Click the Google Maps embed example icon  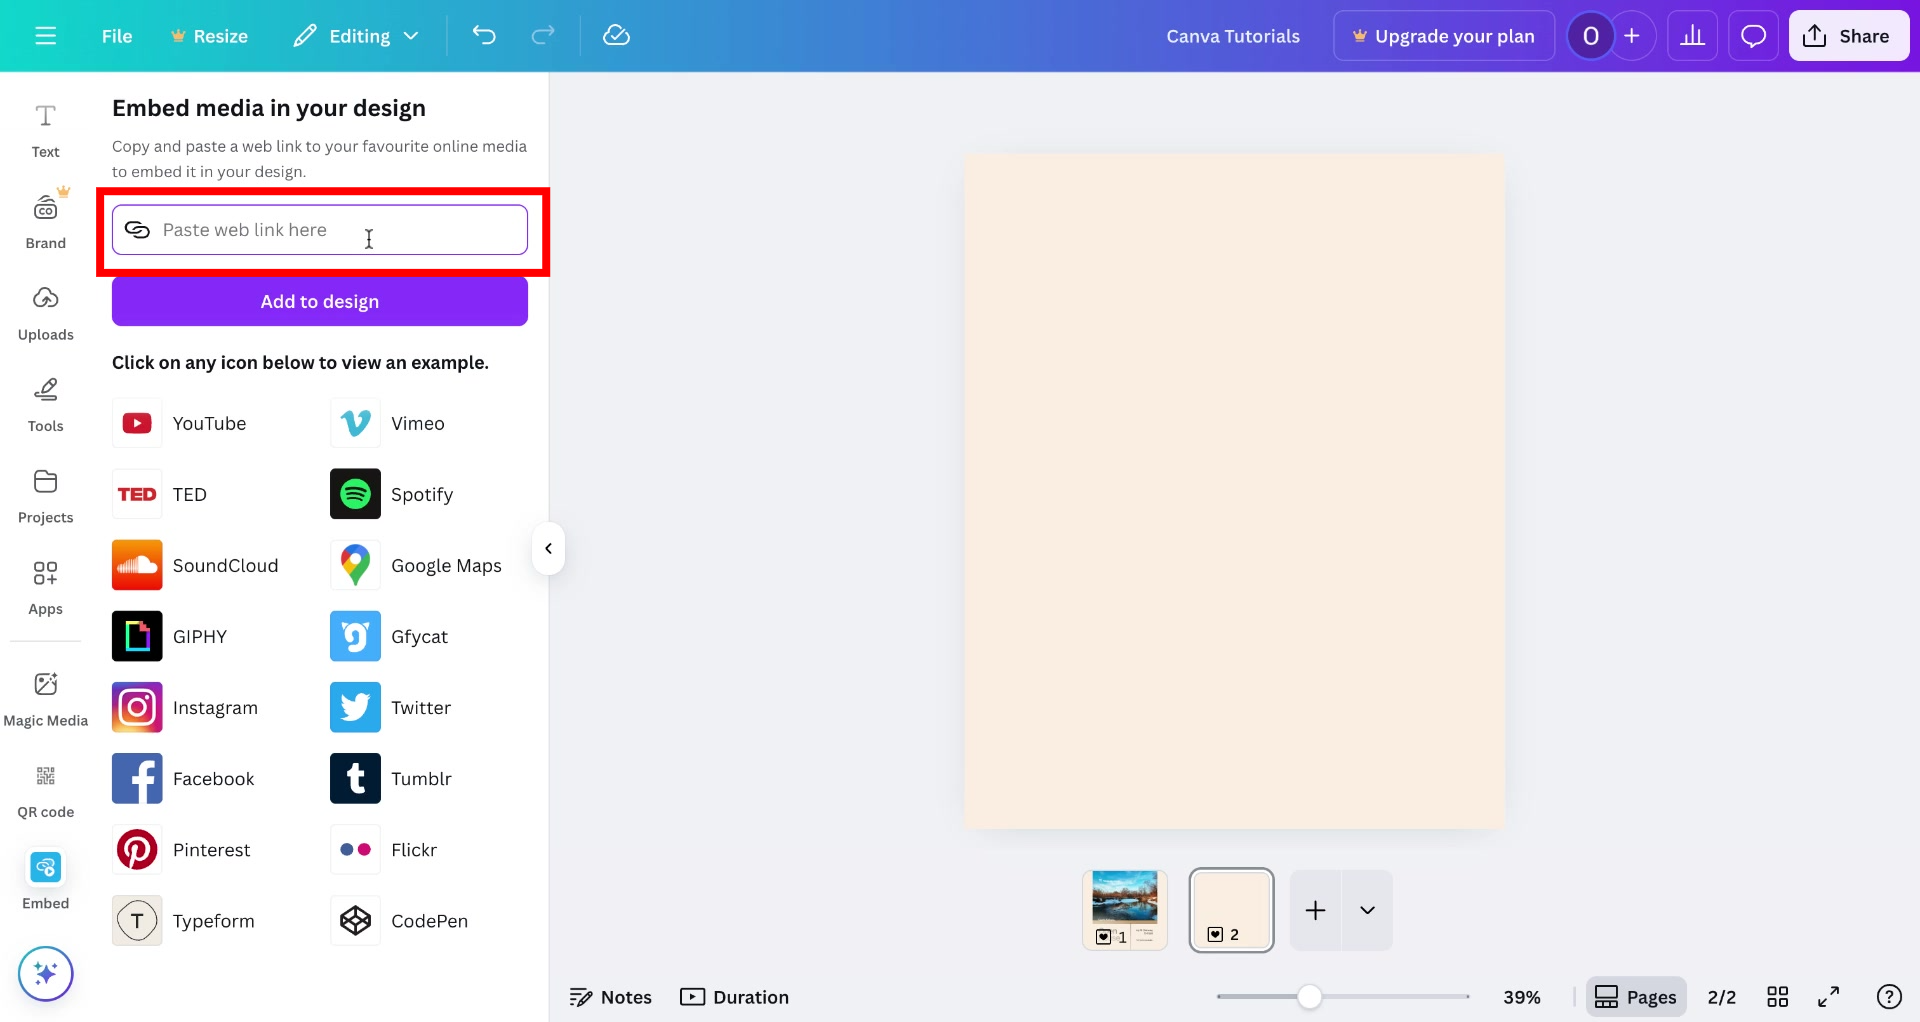(x=354, y=565)
